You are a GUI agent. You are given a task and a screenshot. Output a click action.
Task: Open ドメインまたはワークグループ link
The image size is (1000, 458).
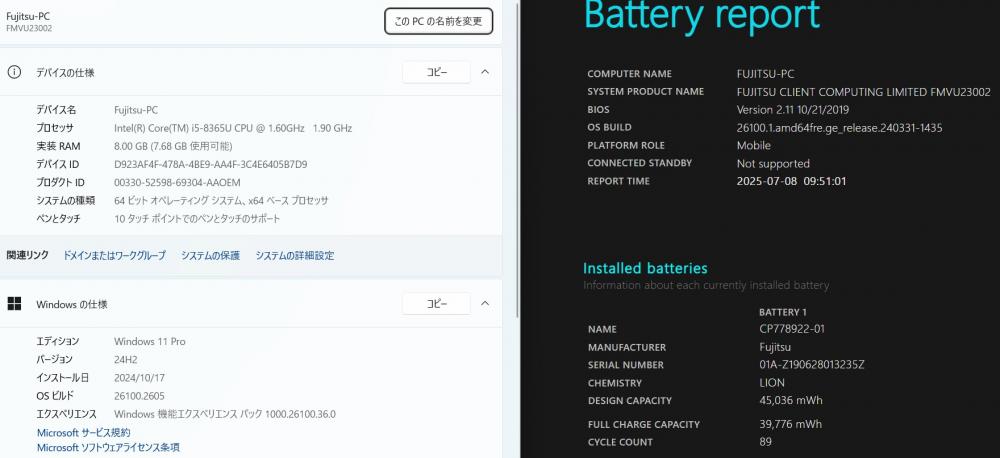pos(114,255)
